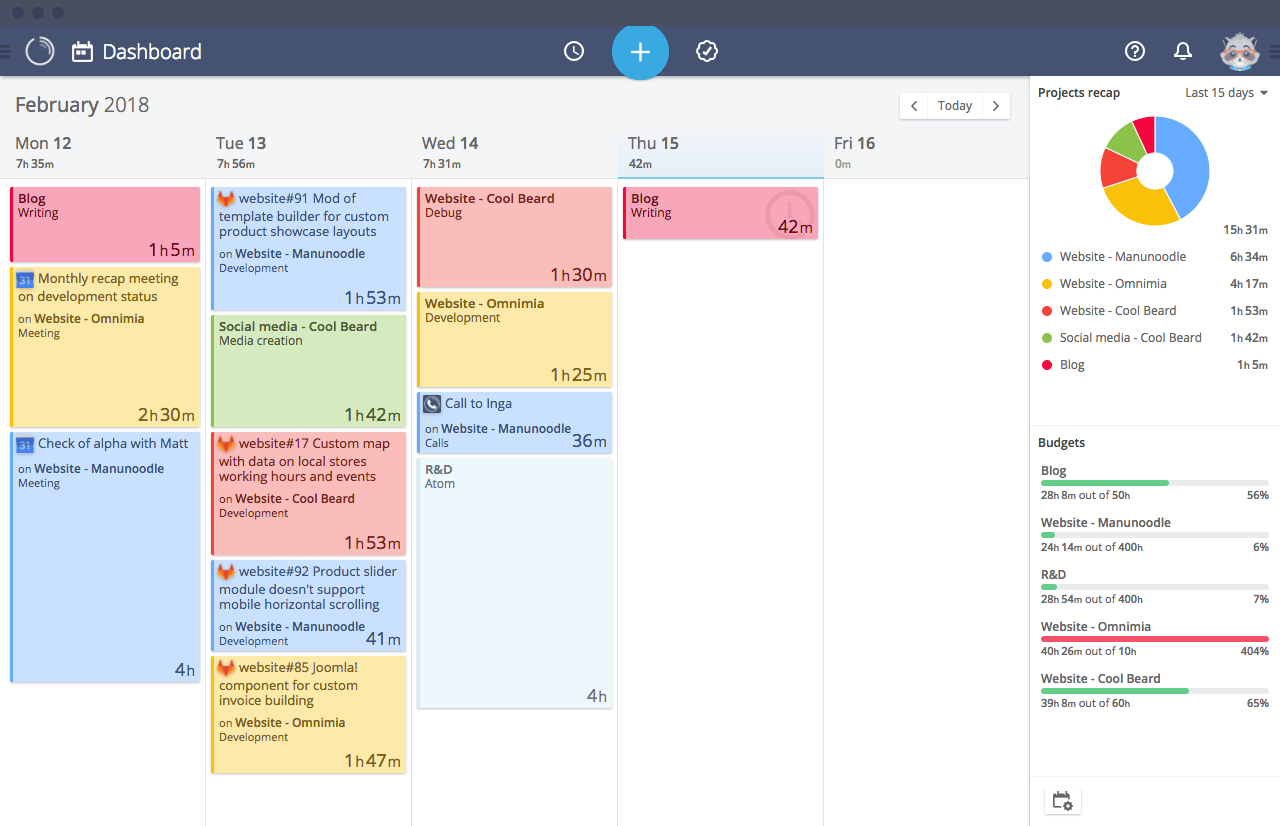Open the tasks checkmark icon
This screenshot has height=826, width=1280.
pos(707,51)
